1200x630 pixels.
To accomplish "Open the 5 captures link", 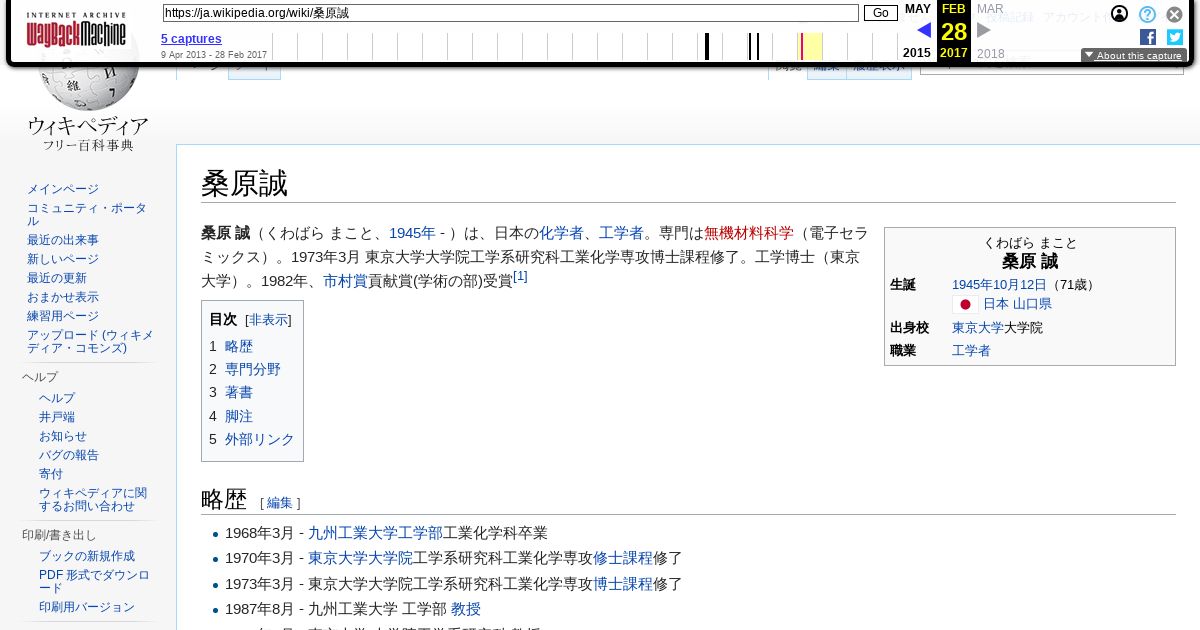I will point(191,39).
